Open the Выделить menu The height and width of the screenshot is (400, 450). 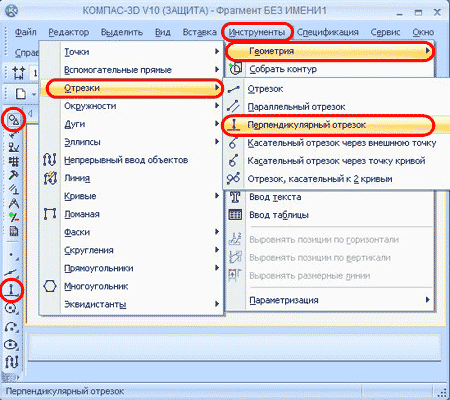(x=122, y=32)
